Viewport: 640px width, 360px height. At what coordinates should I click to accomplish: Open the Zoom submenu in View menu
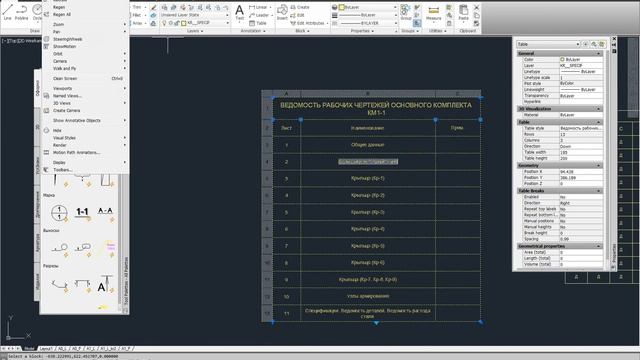pos(86,24)
